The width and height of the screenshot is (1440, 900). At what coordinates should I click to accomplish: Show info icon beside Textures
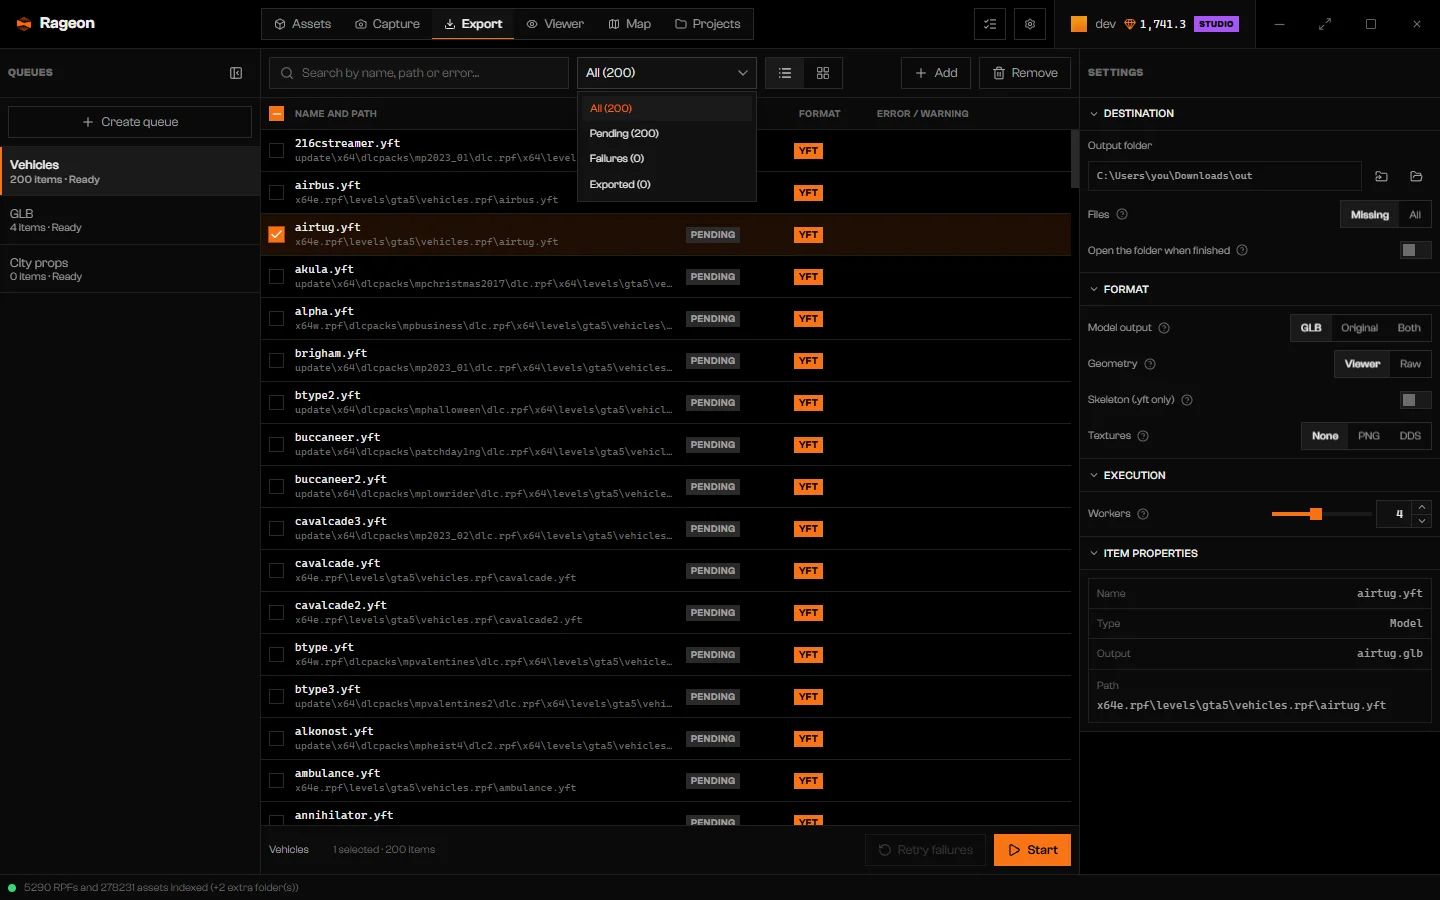click(x=1143, y=436)
